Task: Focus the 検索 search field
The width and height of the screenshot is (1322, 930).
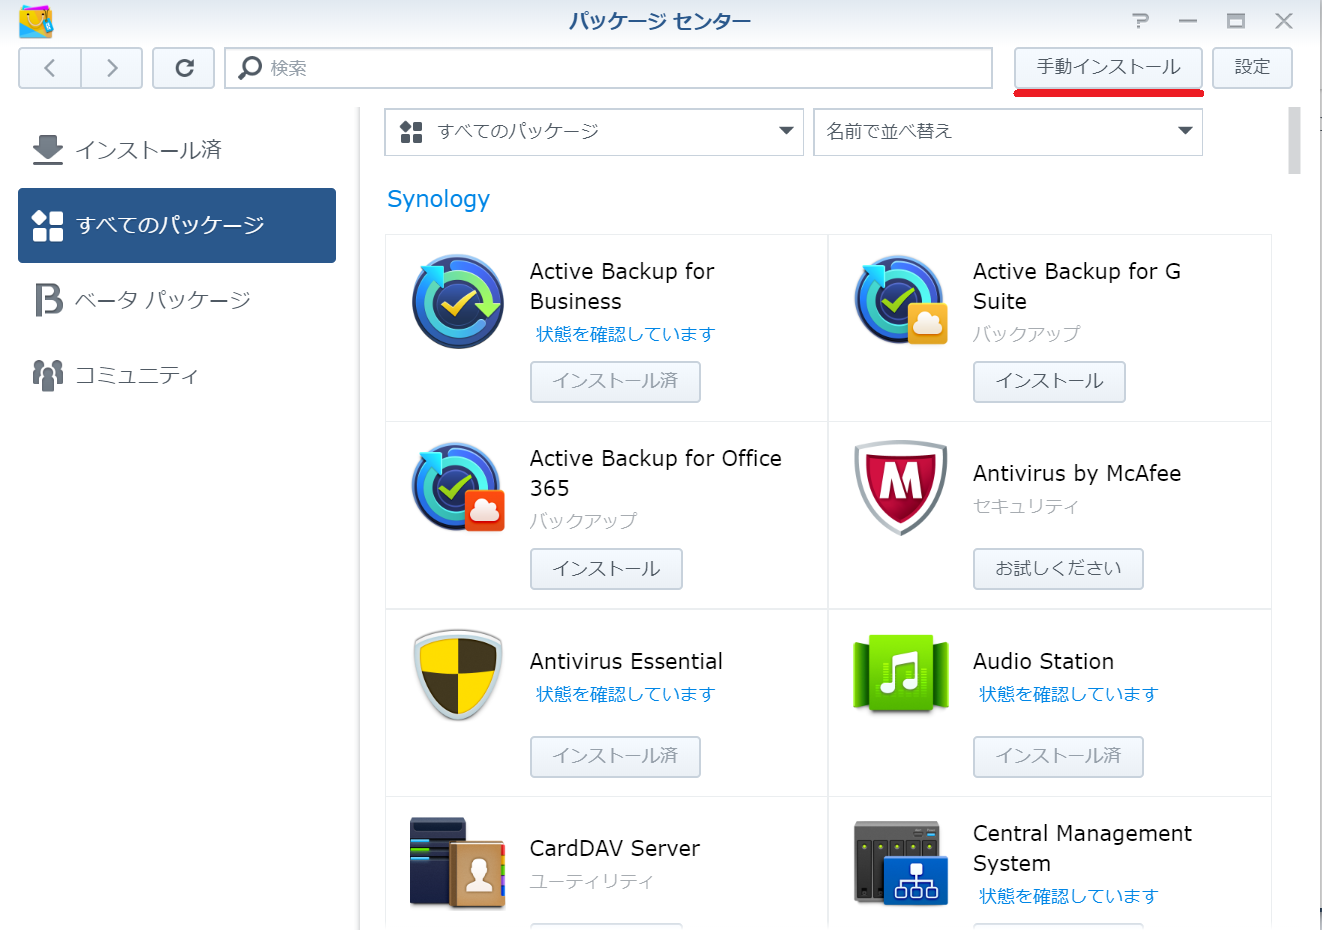Action: click(x=608, y=68)
